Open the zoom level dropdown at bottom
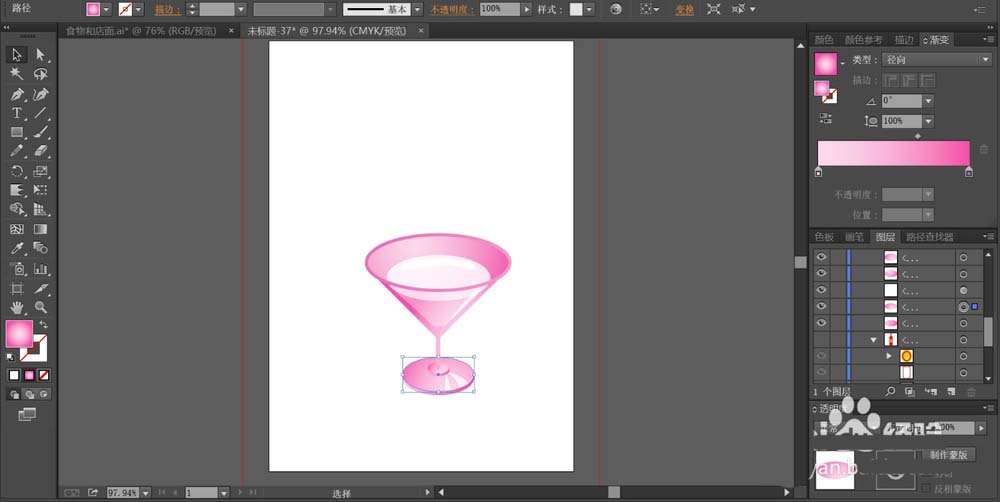The height and width of the screenshot is (502, 1000). (146, 492)
